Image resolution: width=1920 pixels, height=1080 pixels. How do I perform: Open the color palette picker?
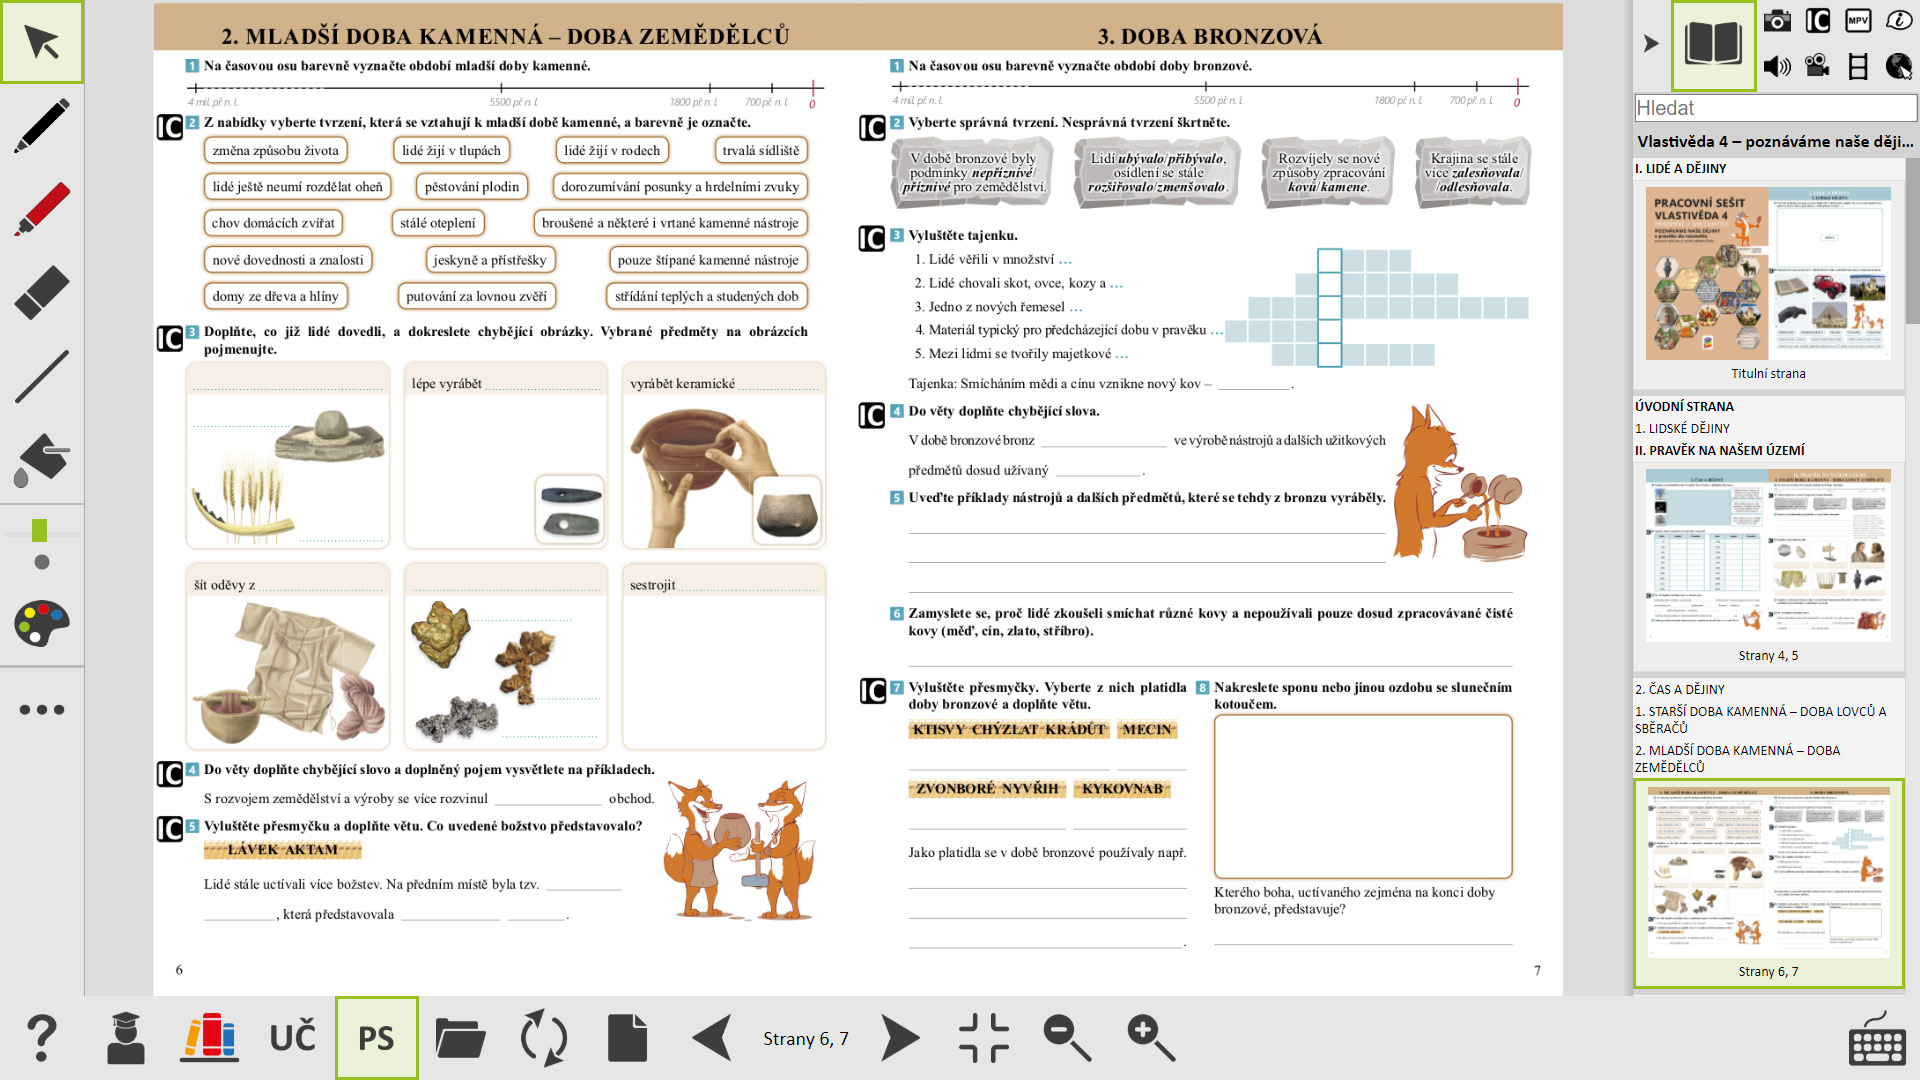[x=42, y=624]
